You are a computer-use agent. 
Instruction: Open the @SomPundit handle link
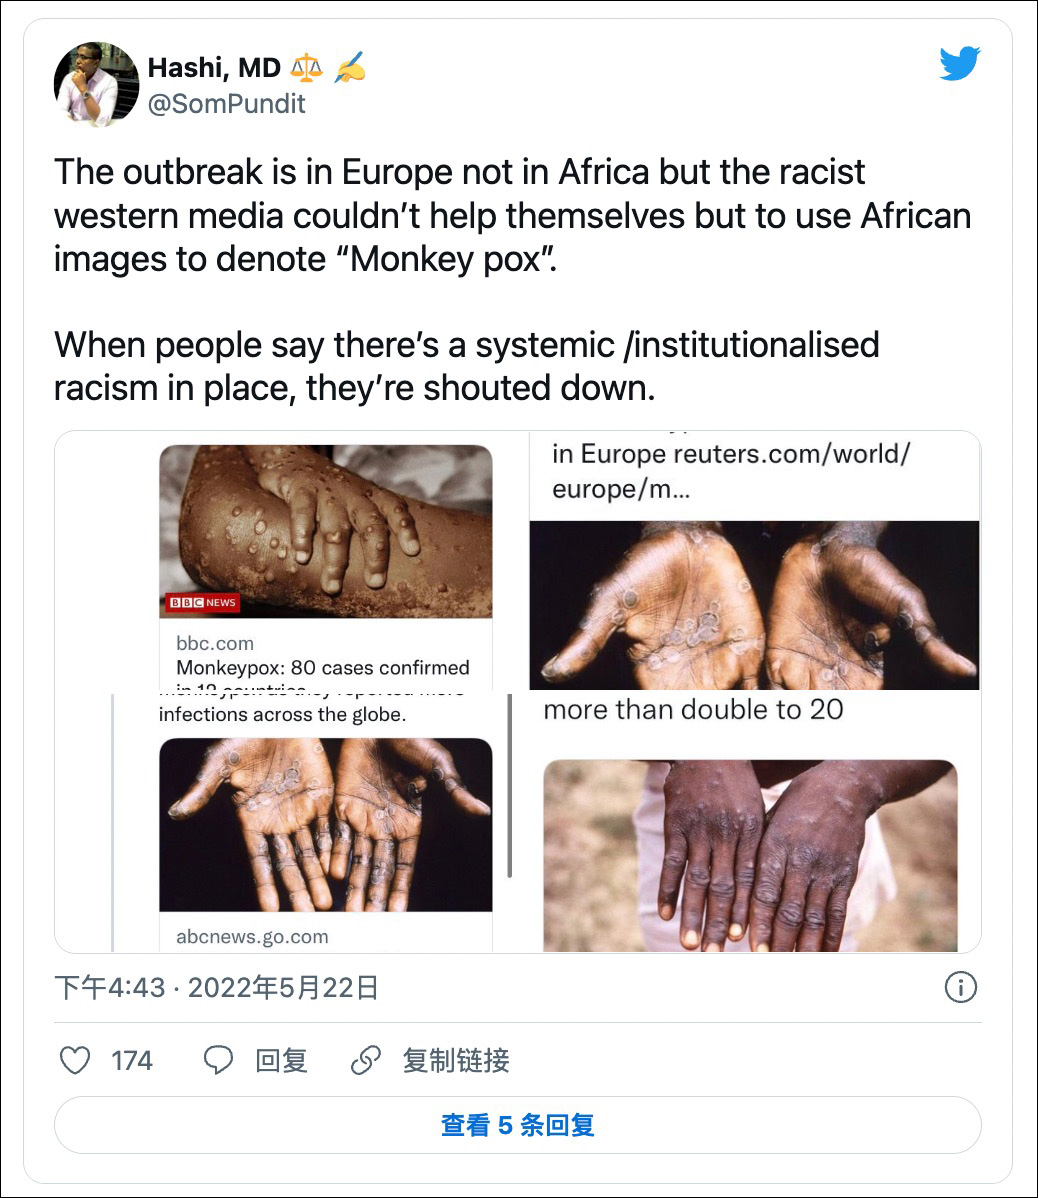click(x=226, y=104)
